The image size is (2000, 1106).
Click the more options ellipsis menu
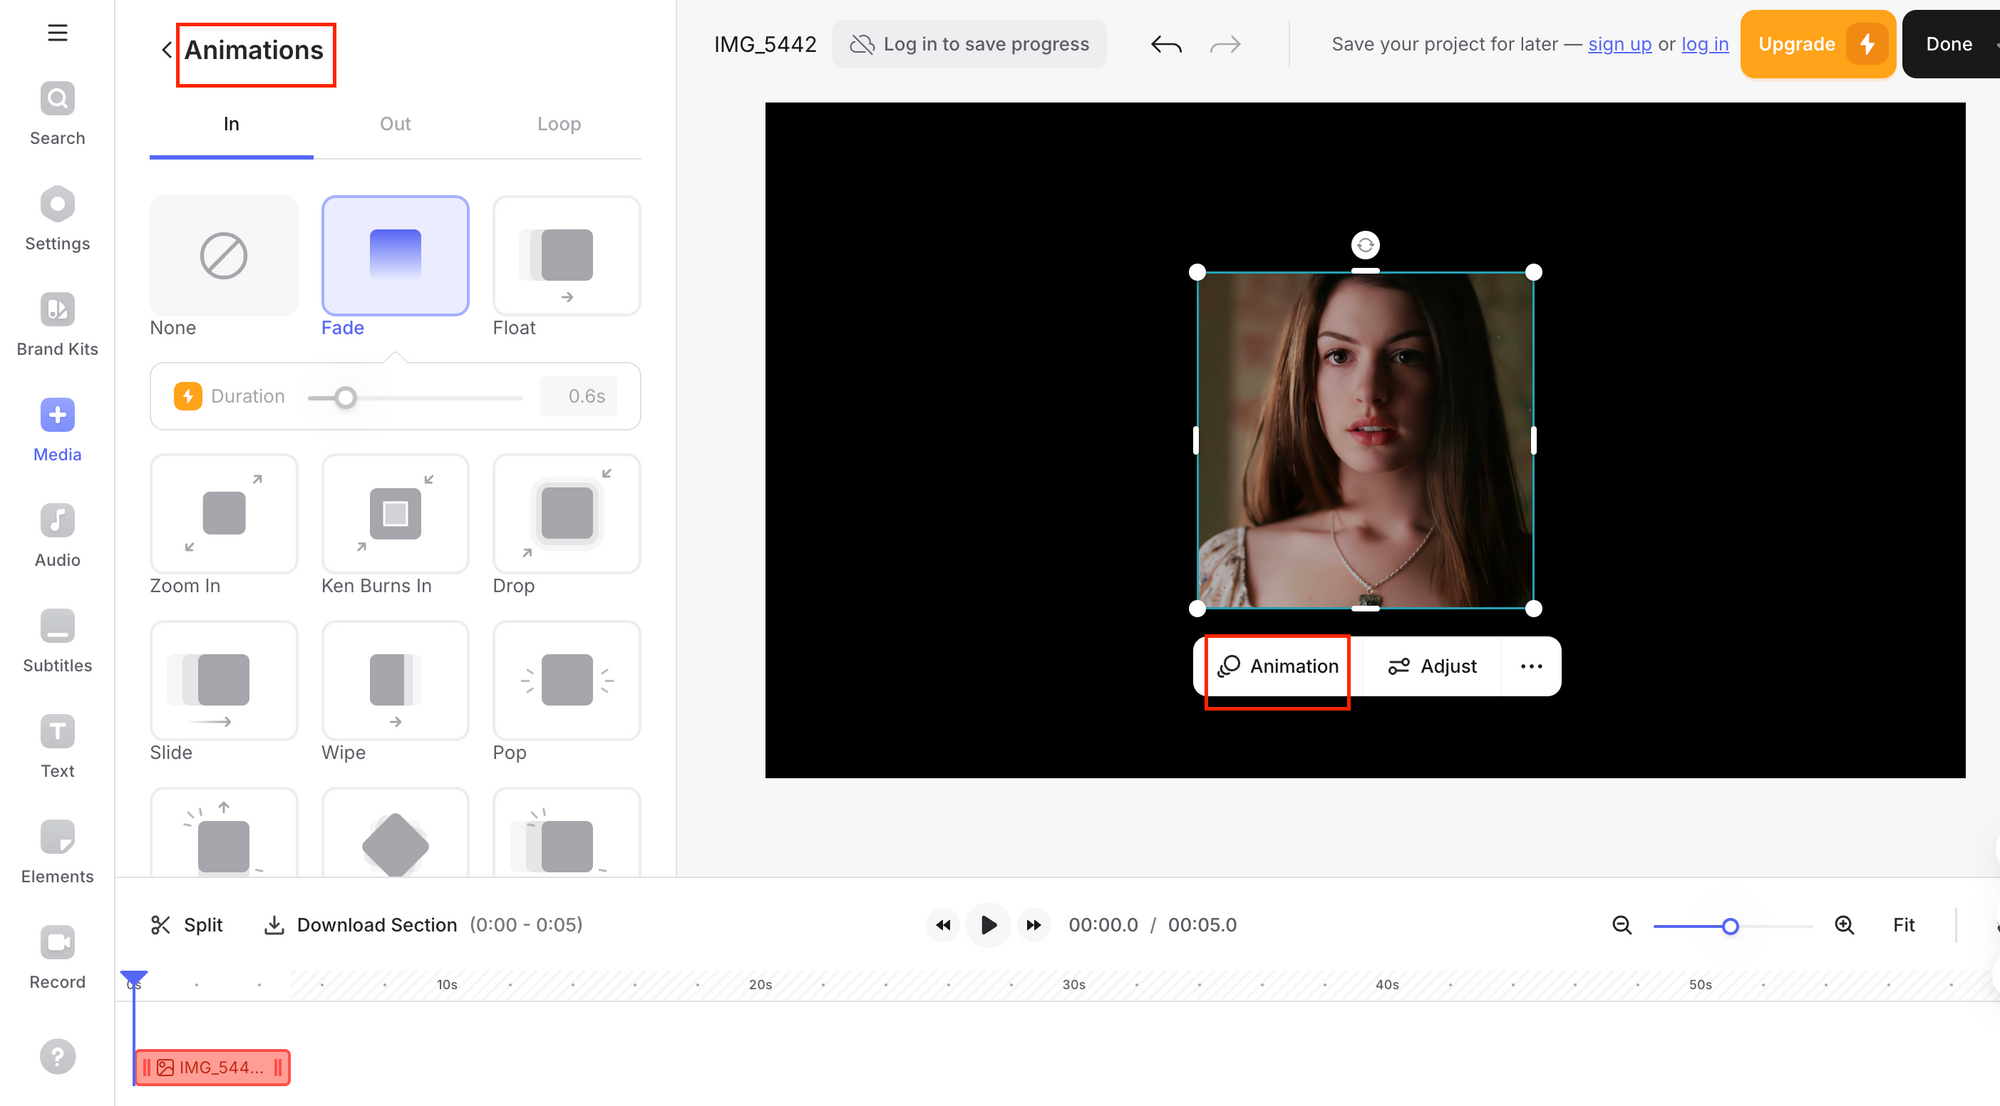pyautogui.click(x=1530, y=666)
